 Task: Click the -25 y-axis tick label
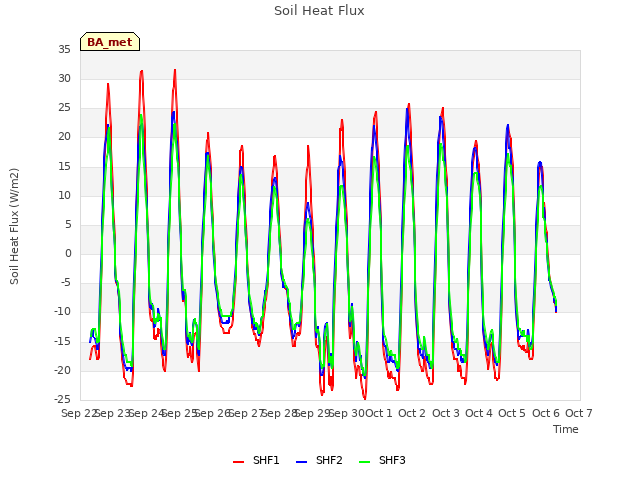[x=63, y=399]
